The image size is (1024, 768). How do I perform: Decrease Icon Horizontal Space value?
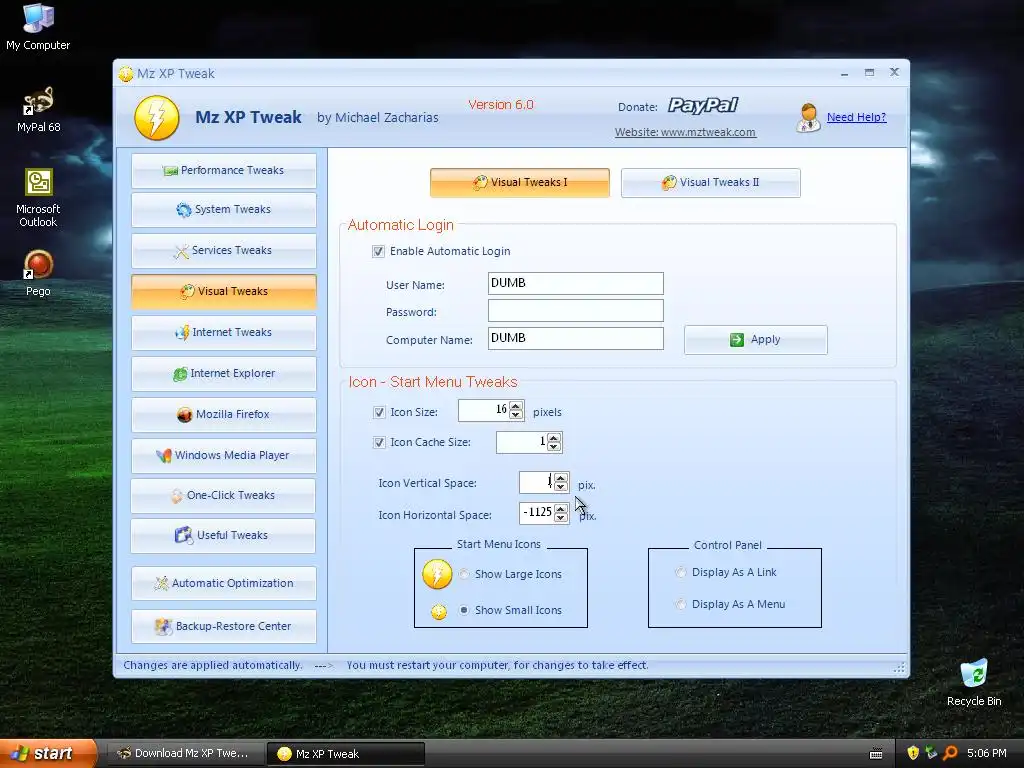click(561, 517)
